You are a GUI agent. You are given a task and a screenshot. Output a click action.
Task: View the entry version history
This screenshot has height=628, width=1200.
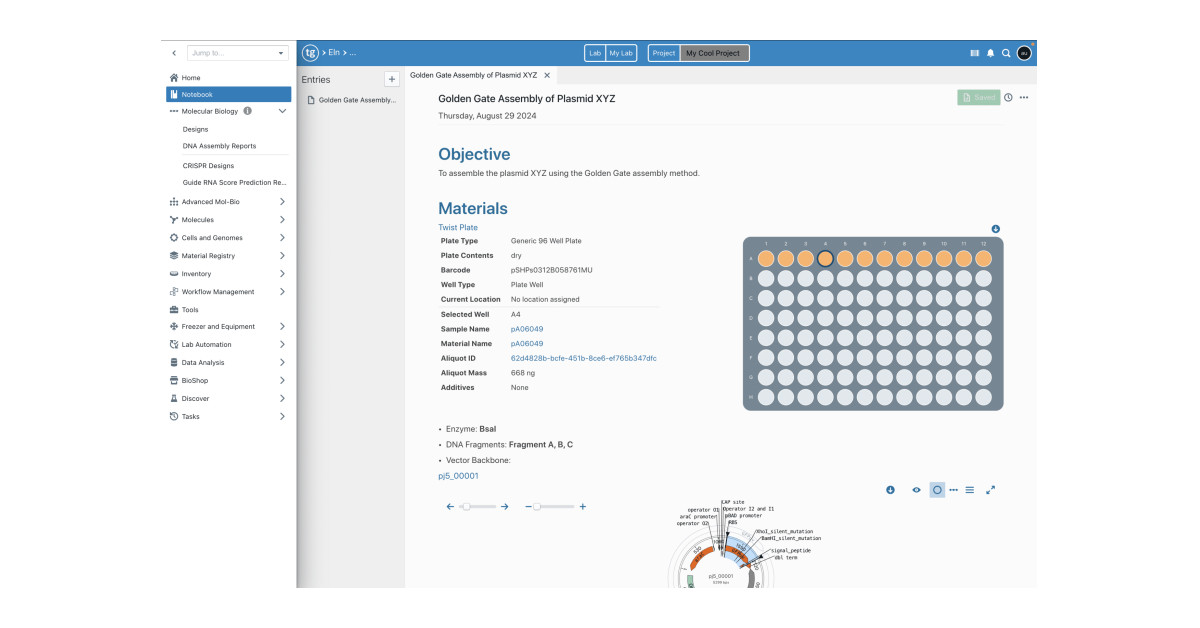[x=1008, y=97]
